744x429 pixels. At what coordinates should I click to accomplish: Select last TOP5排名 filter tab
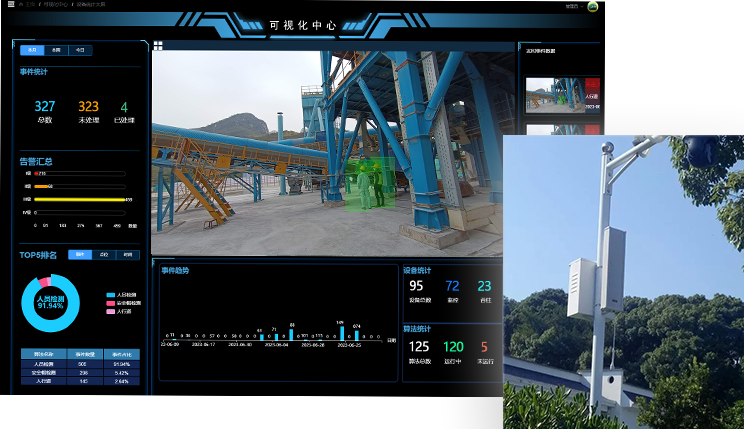coord(128,255)
